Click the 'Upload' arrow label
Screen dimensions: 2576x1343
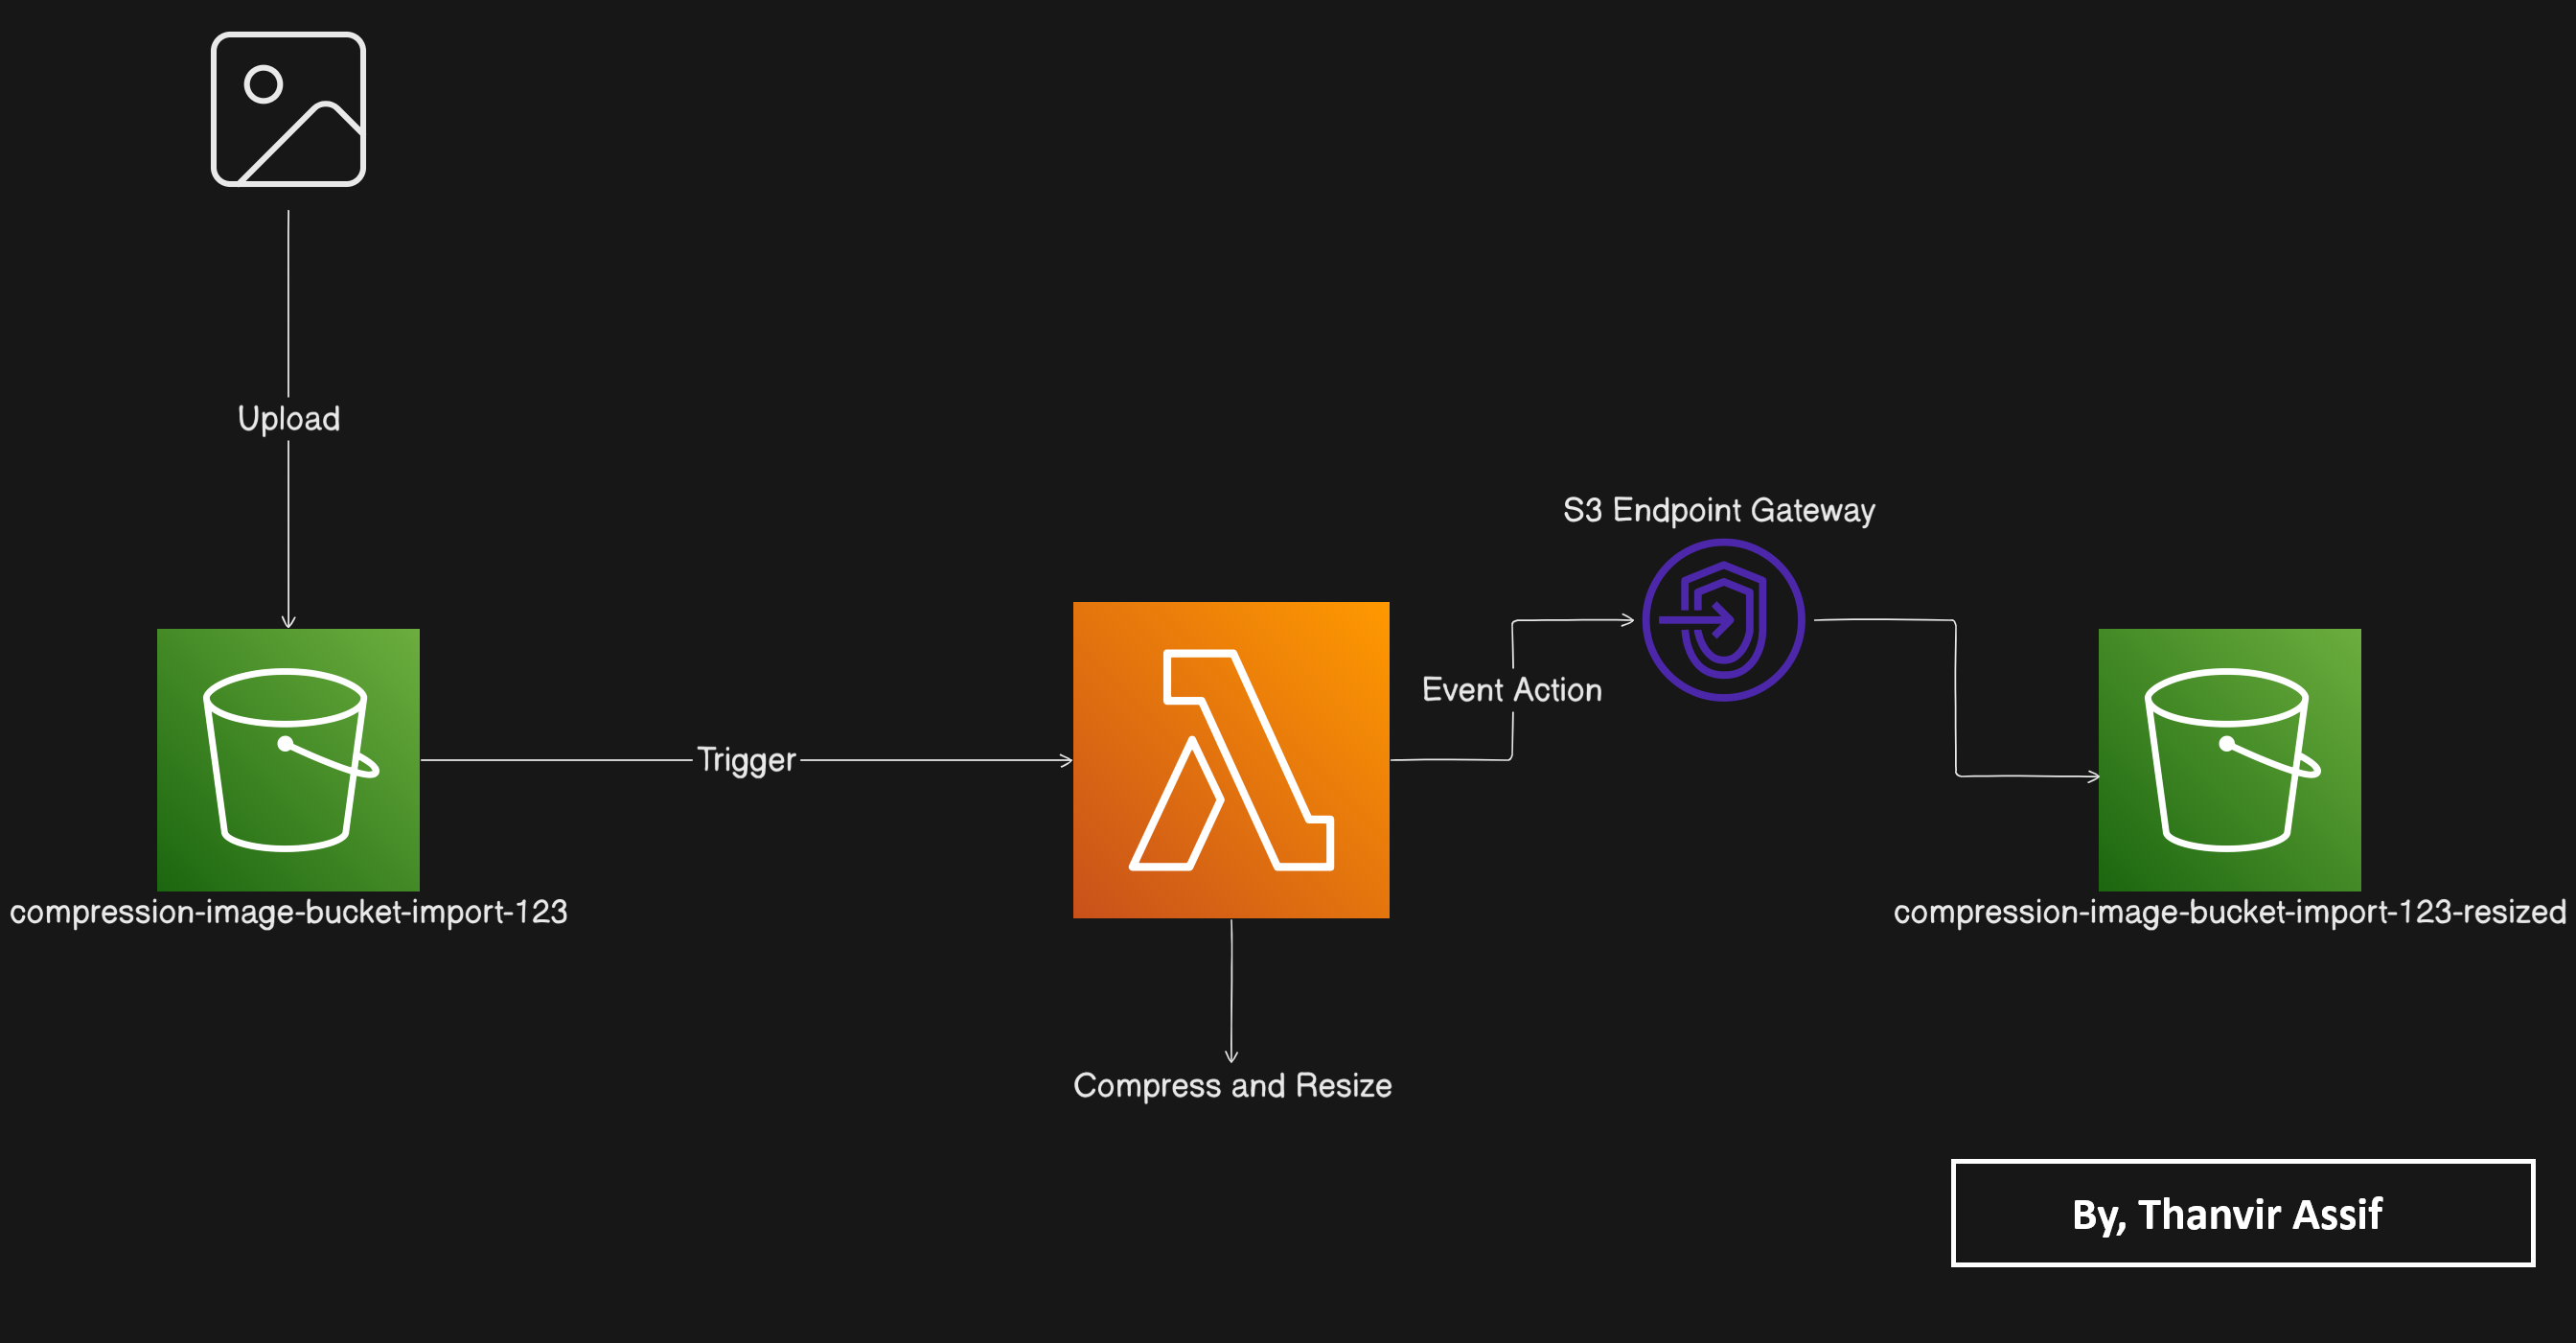point(289,418)
